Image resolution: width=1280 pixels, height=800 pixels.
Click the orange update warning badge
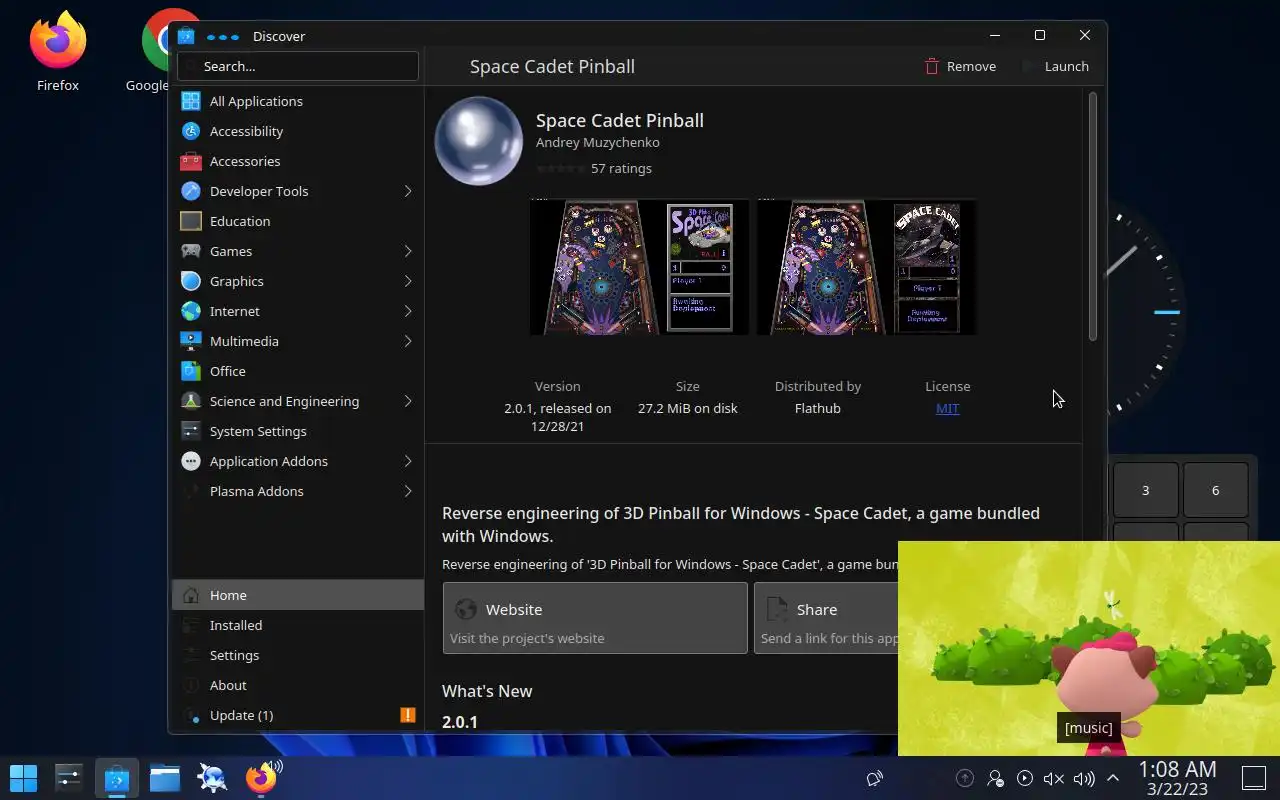point(407,715)
